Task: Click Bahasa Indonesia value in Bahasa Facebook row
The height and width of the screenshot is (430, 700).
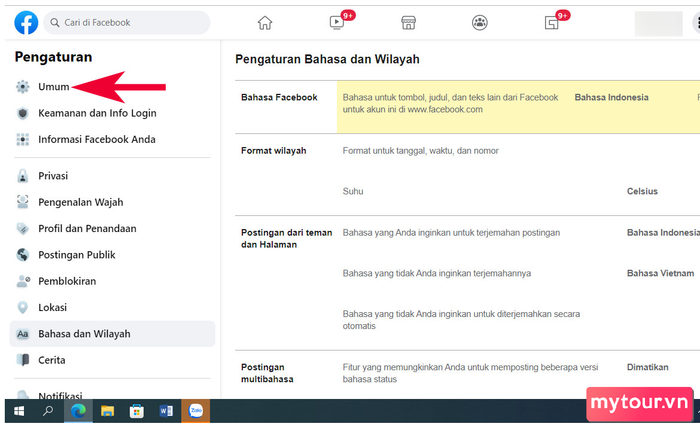Action: pyautogui.click(x=611, y=97)
